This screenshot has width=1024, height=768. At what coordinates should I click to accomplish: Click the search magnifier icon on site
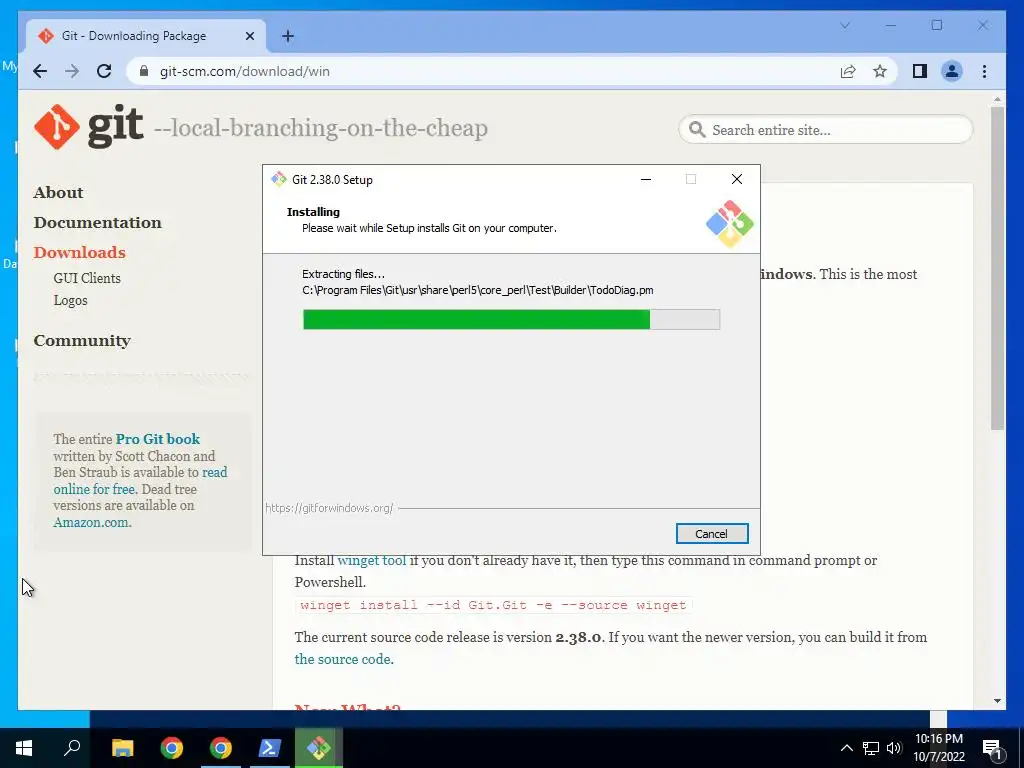(697, 129)
